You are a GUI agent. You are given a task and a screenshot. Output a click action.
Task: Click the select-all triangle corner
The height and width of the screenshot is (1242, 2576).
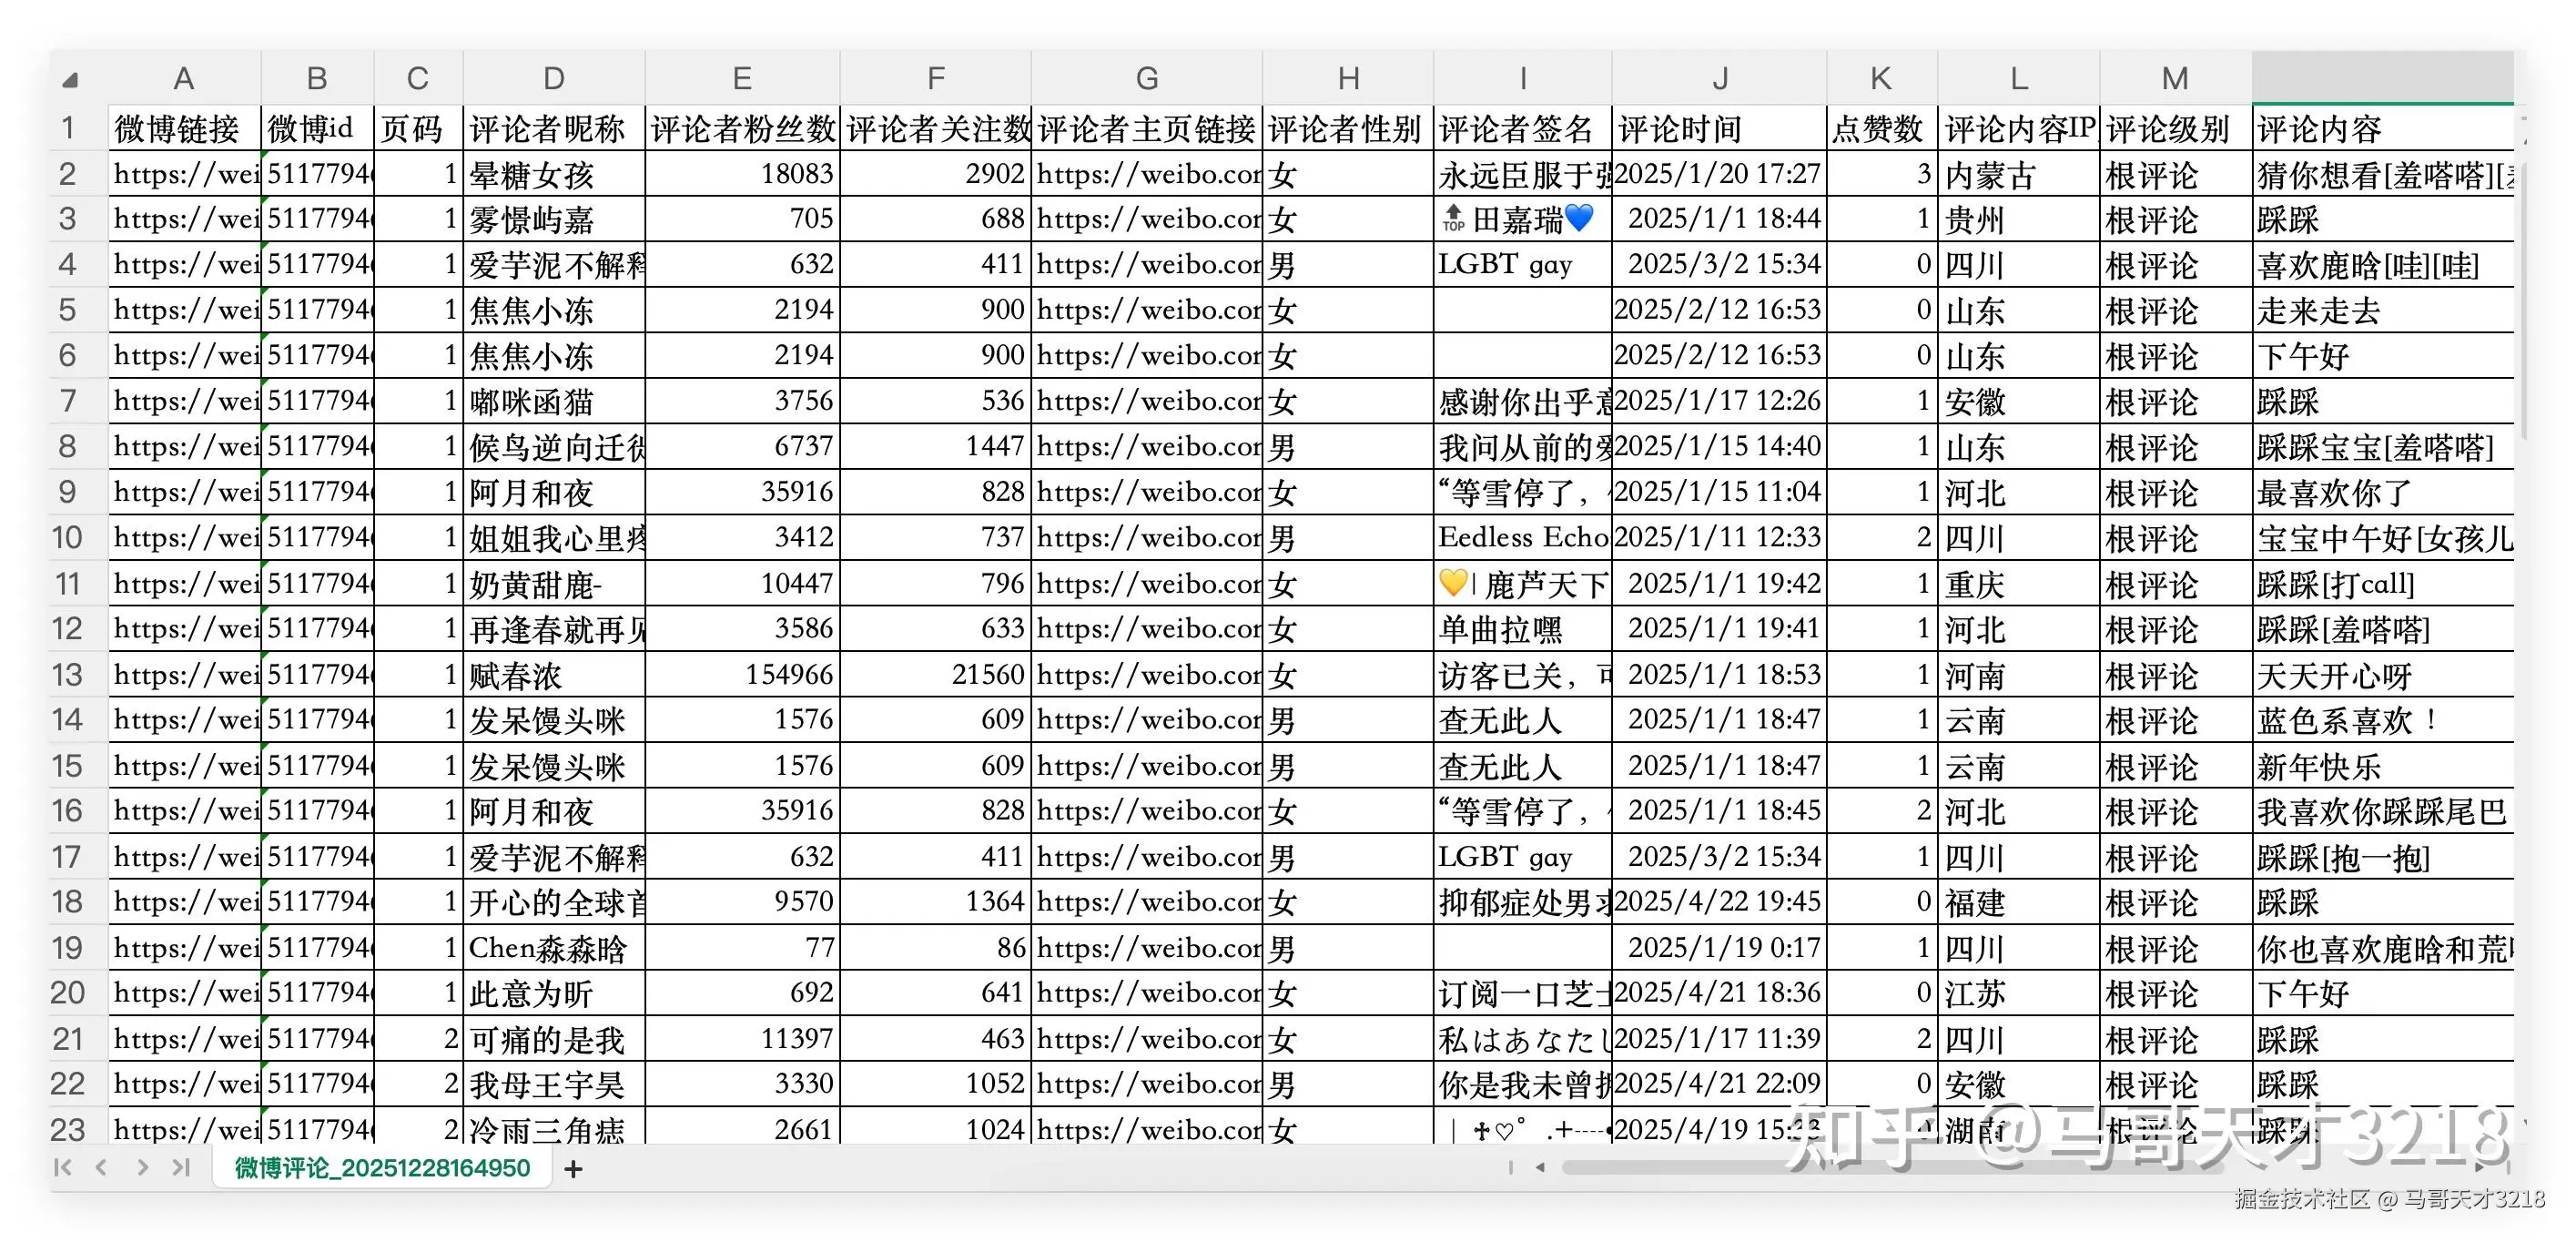pyautogui.click(x=70, y=80)
